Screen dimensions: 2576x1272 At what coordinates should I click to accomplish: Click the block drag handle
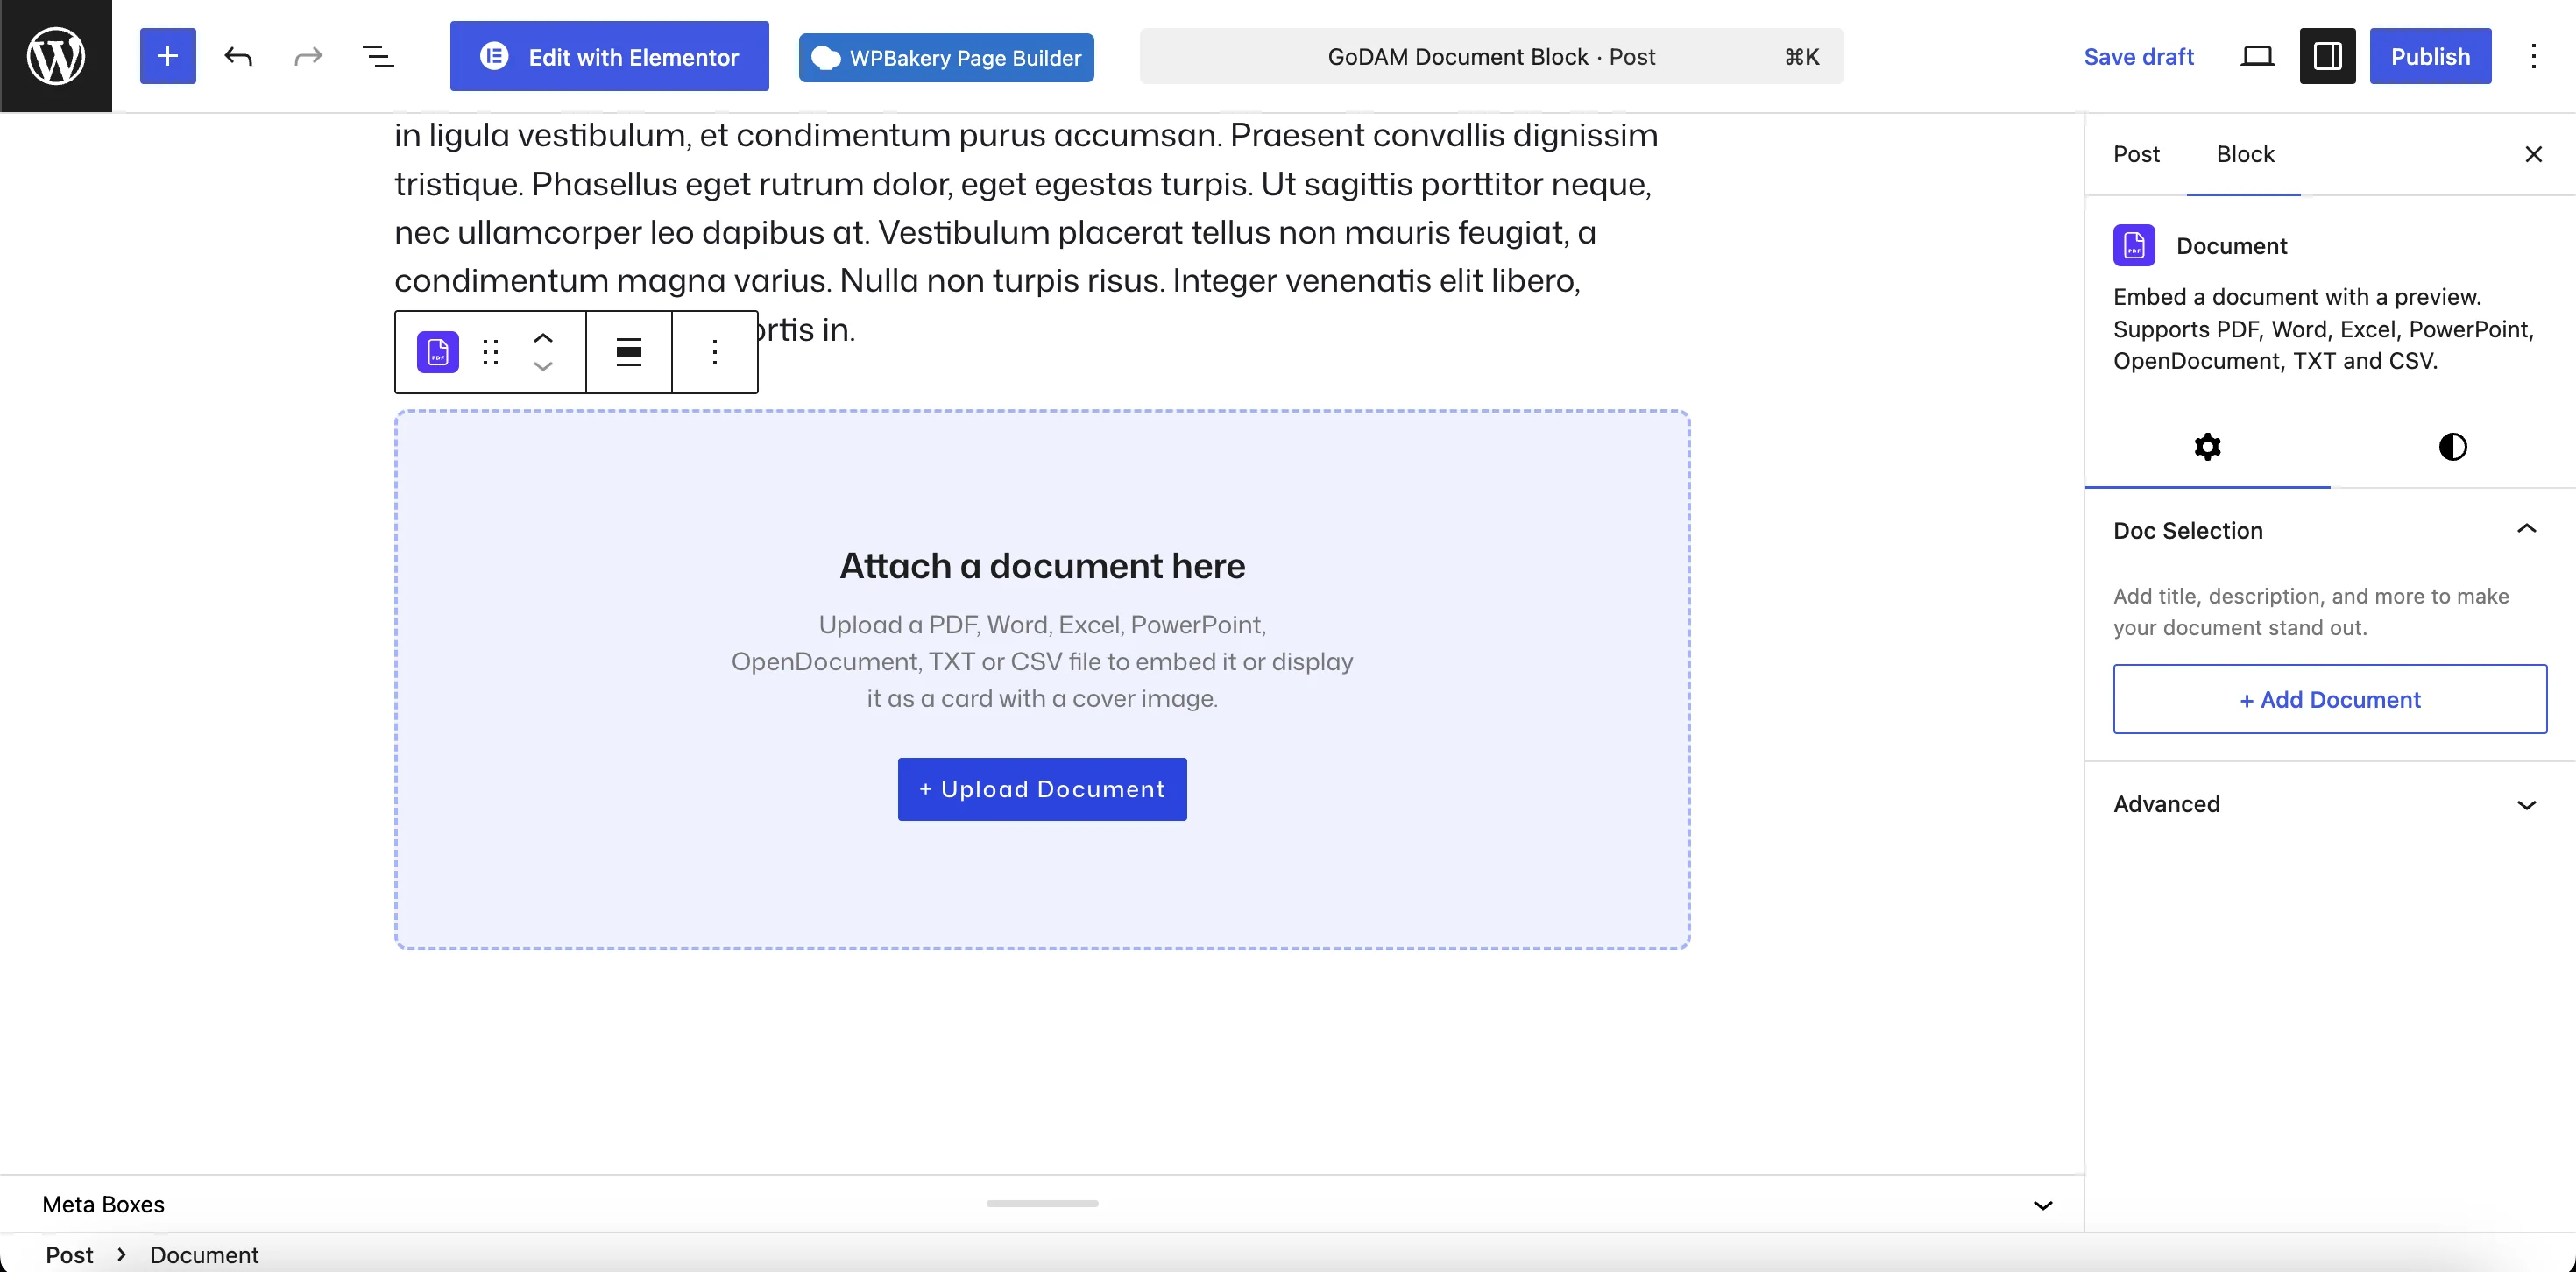pos(490,352)
